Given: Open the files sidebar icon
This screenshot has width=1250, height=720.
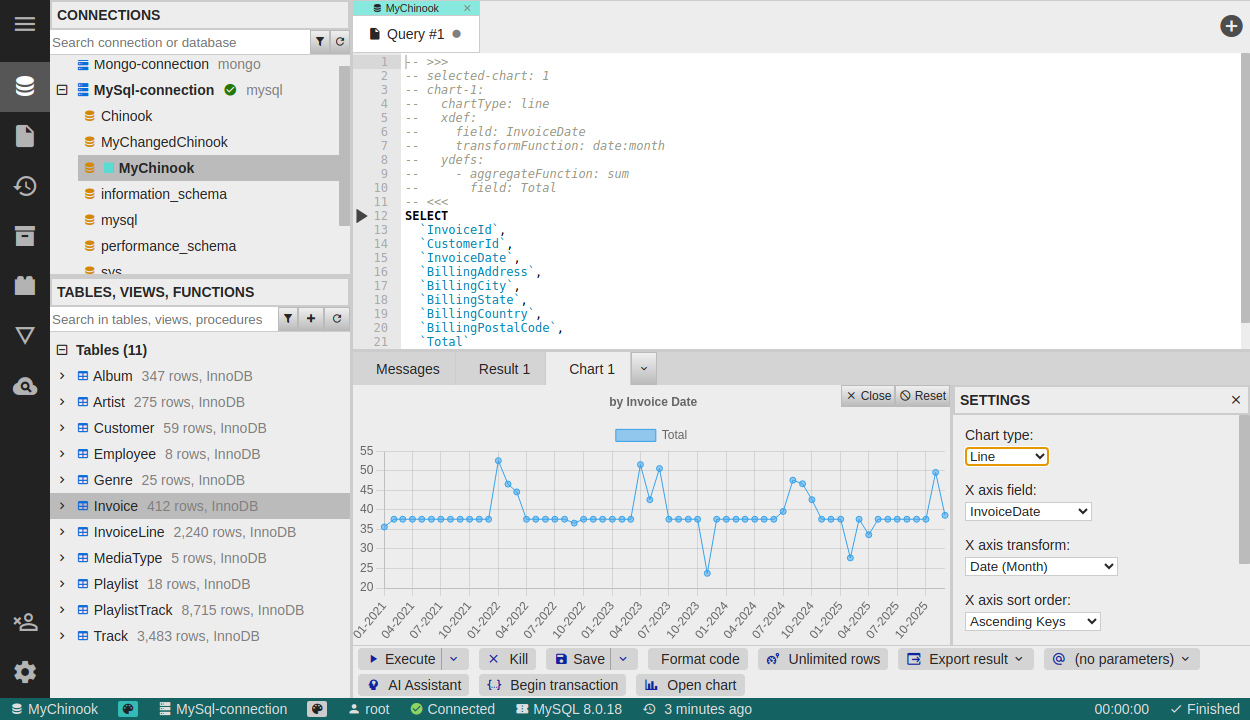Looking at the screenshot, I should click(x=25, y=136).
